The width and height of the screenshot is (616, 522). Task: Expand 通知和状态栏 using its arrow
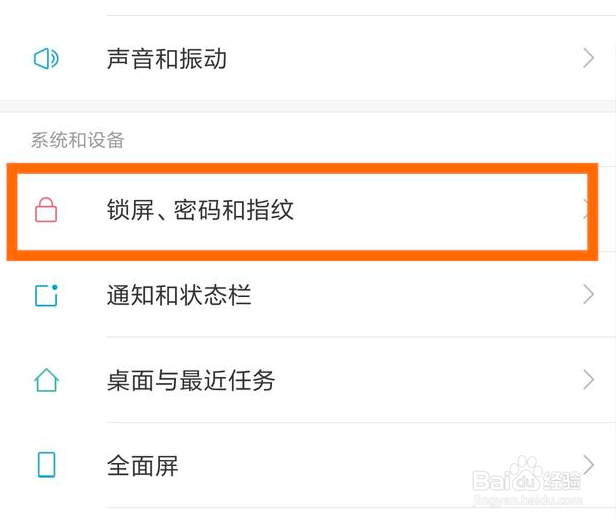(x=588, y=295)
